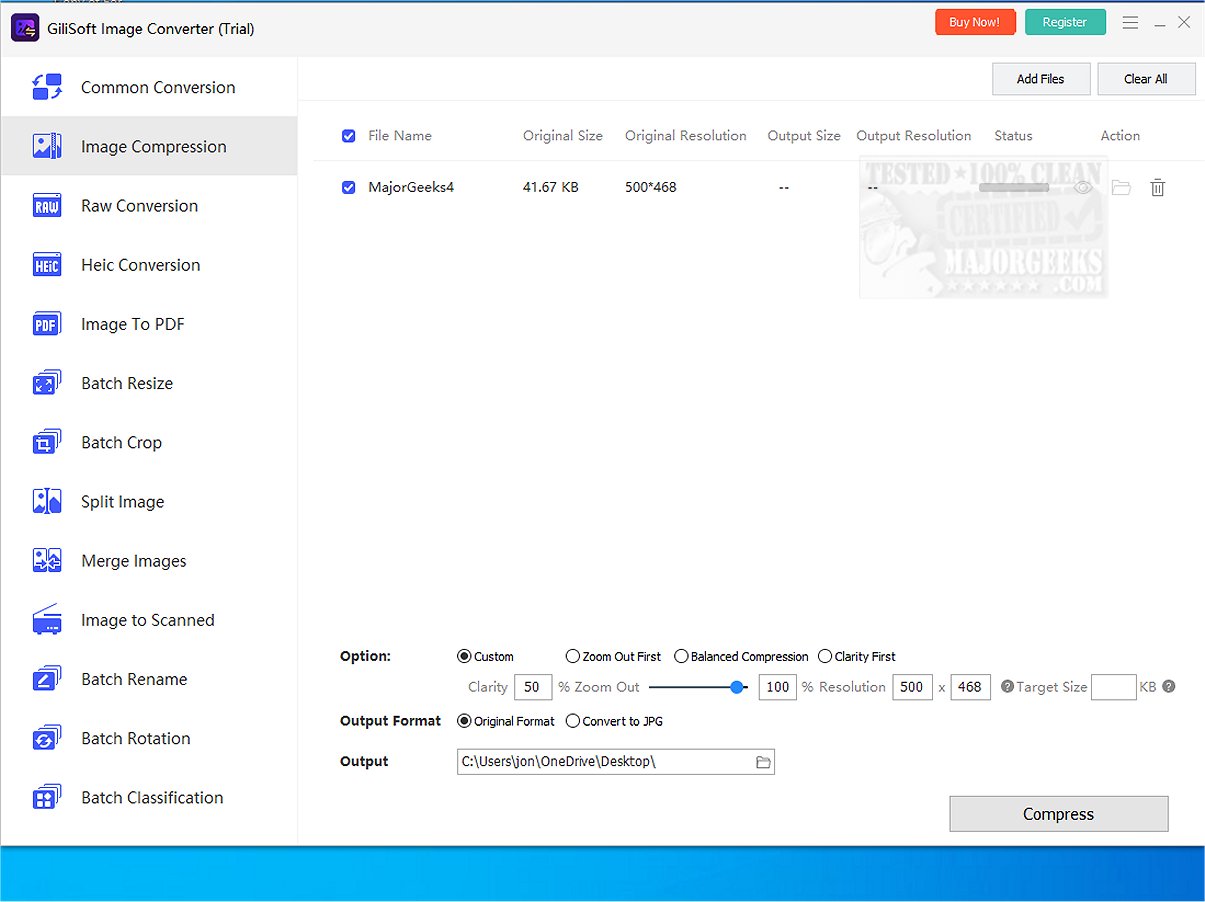This screenshot has height=902, width=1205.
Task: Click the Status column header
Action: point(1013,136)
